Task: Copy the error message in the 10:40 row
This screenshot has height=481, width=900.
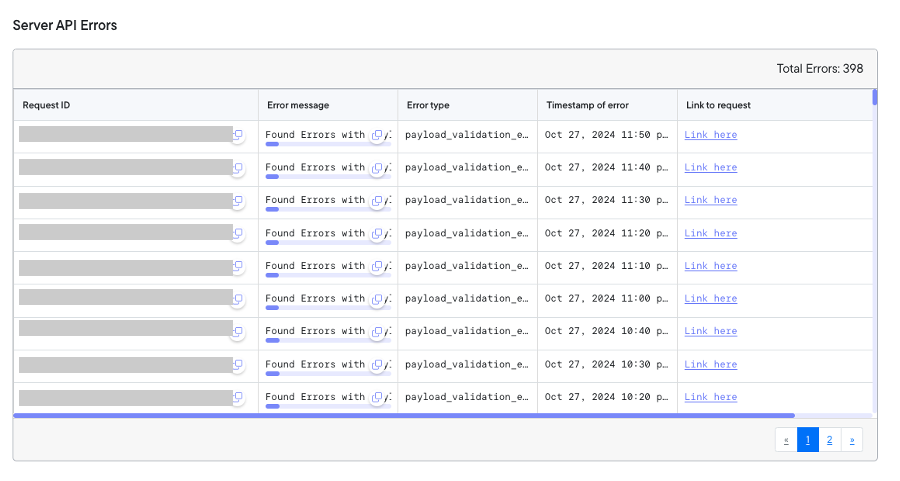Action: pyautogui.click(x=377, y=332)
